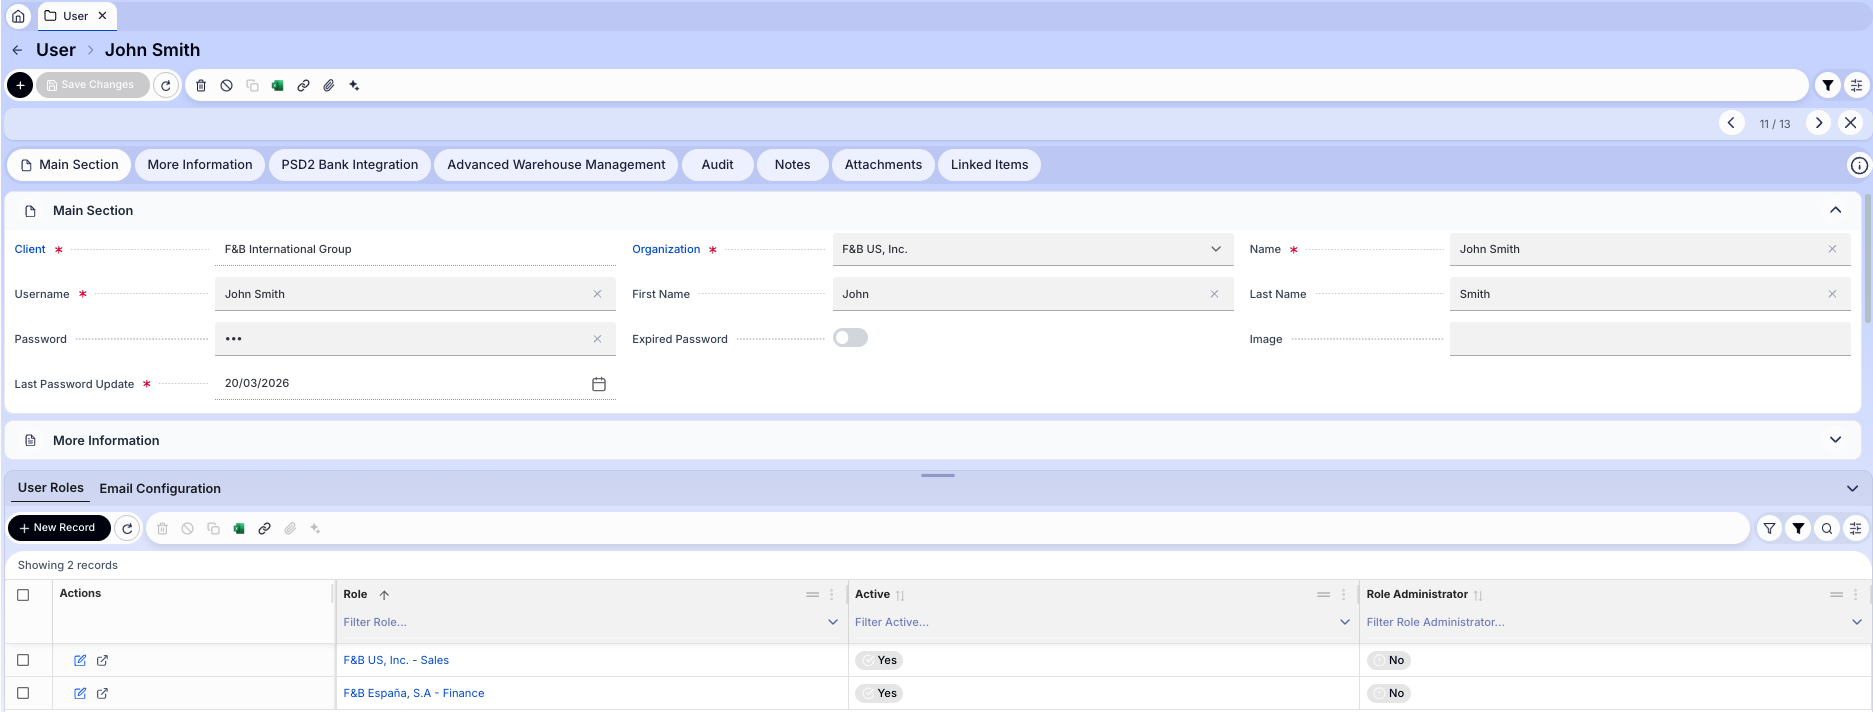Click the Excel export icon in top toolbar
Image resolution: width=1873 pixels, height=712 pixels.
[278, 86]
